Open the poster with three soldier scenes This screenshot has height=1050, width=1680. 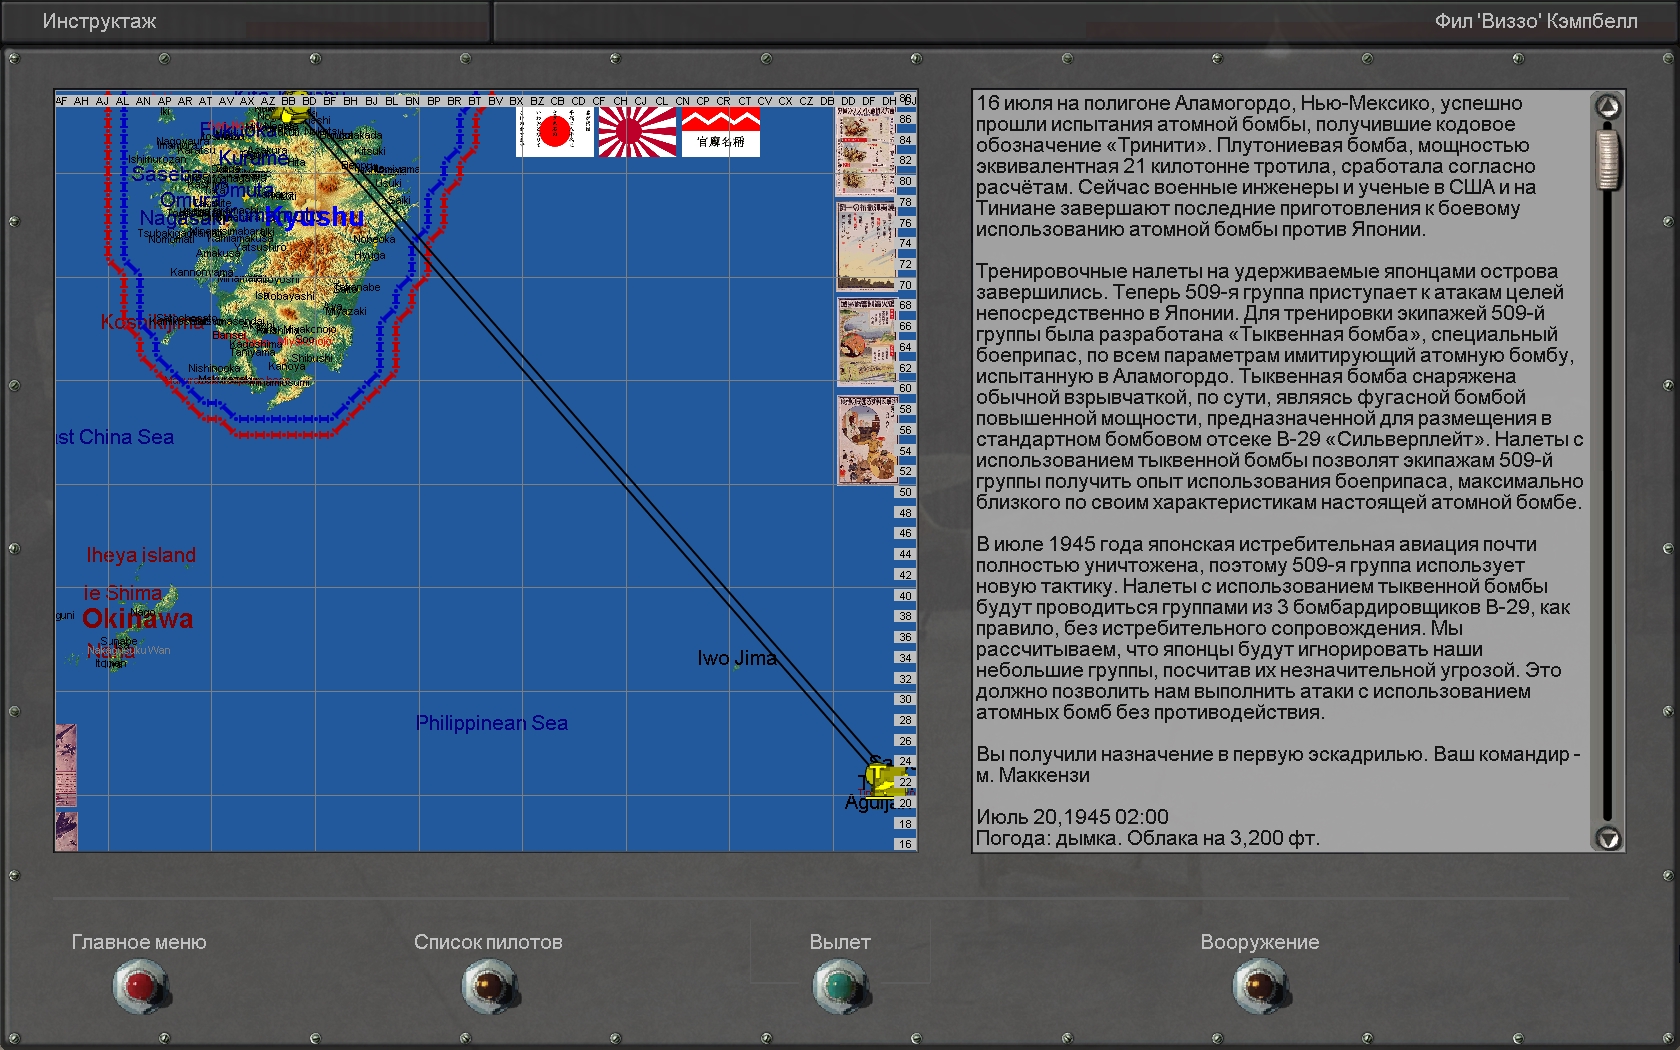coord(866,150)
